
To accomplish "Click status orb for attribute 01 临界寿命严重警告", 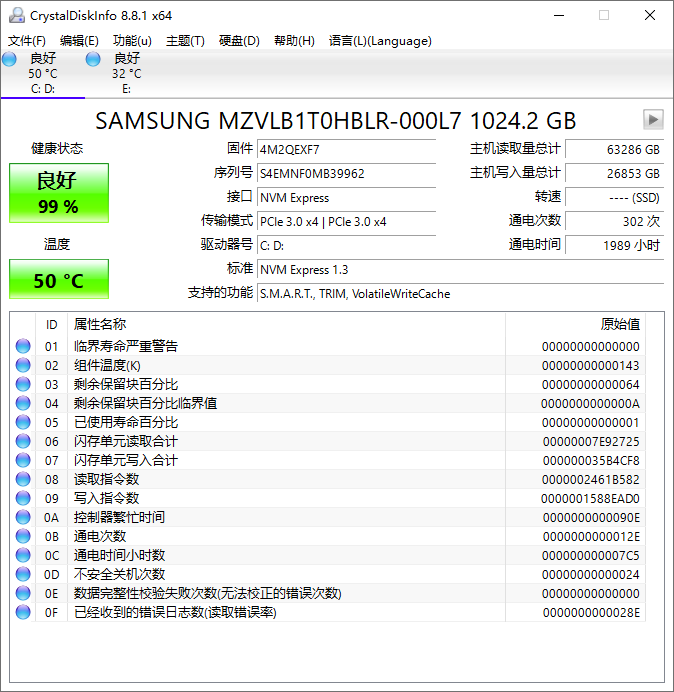I will pos(23,347).
